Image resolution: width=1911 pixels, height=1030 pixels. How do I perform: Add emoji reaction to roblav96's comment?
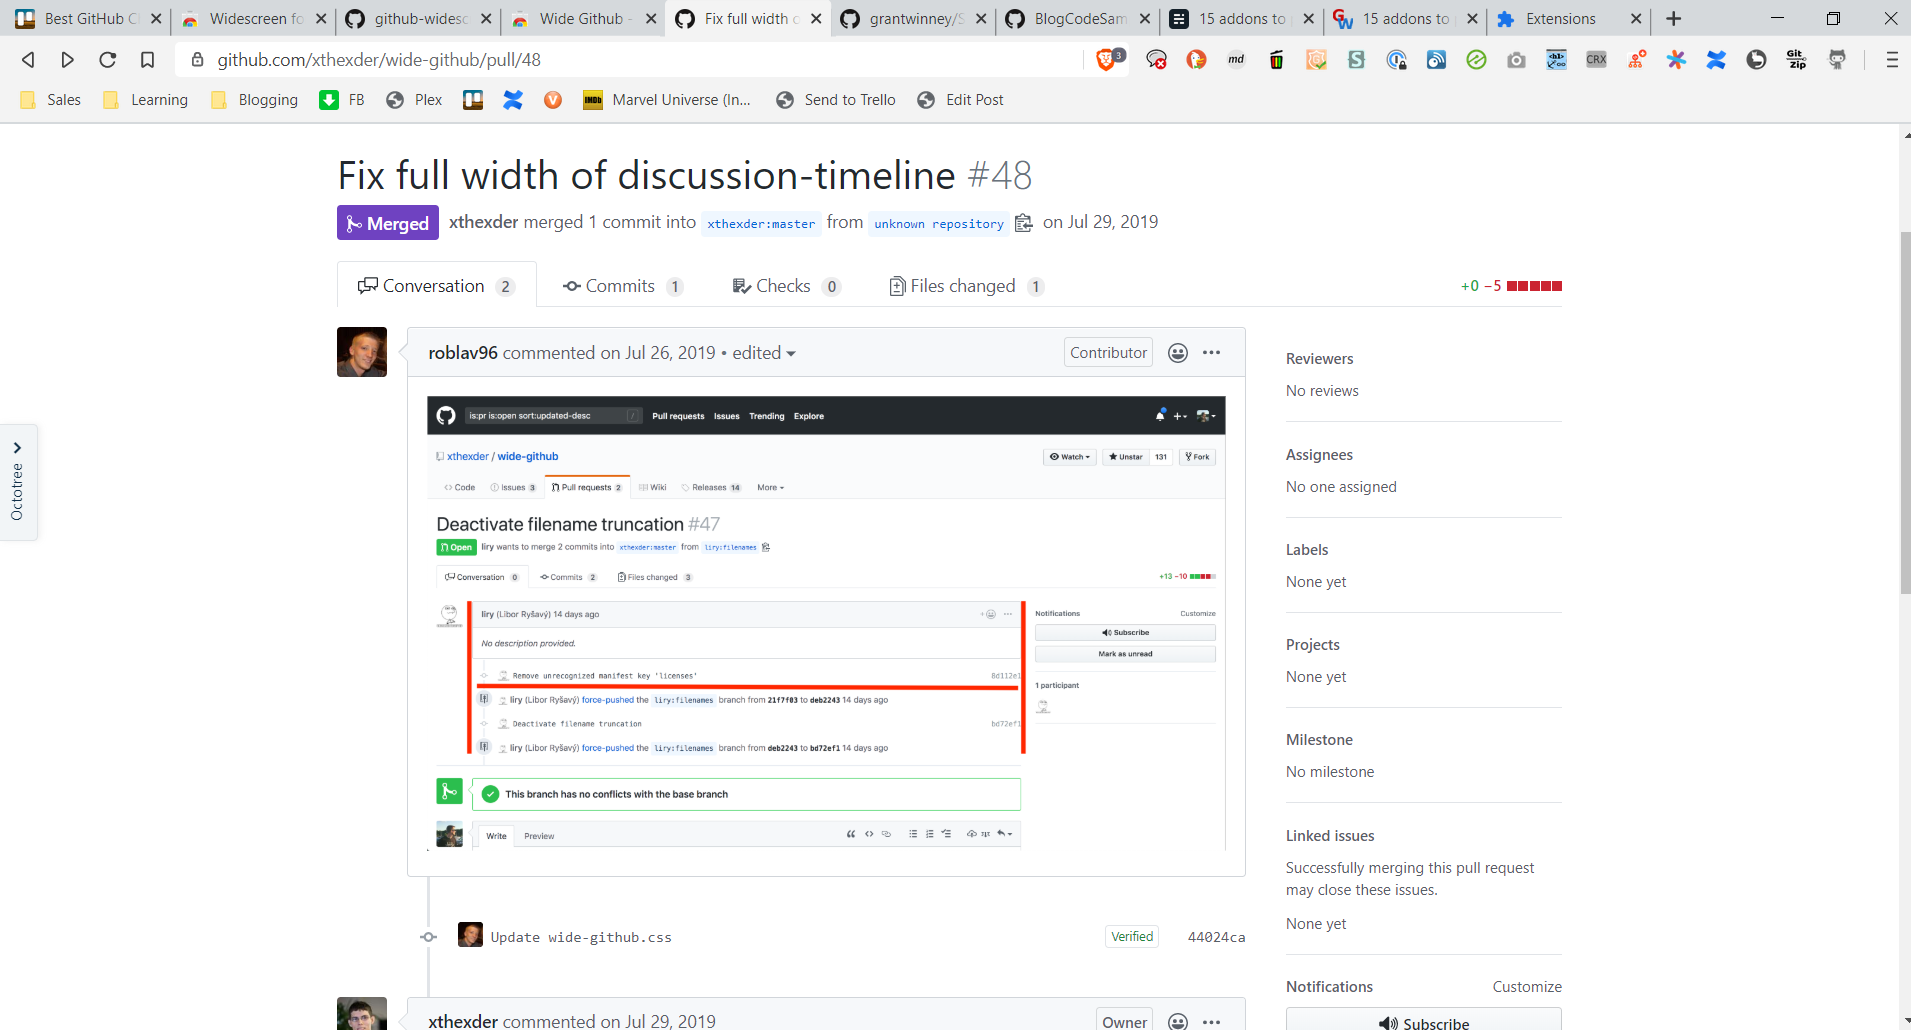click(x=1178, y=353)
